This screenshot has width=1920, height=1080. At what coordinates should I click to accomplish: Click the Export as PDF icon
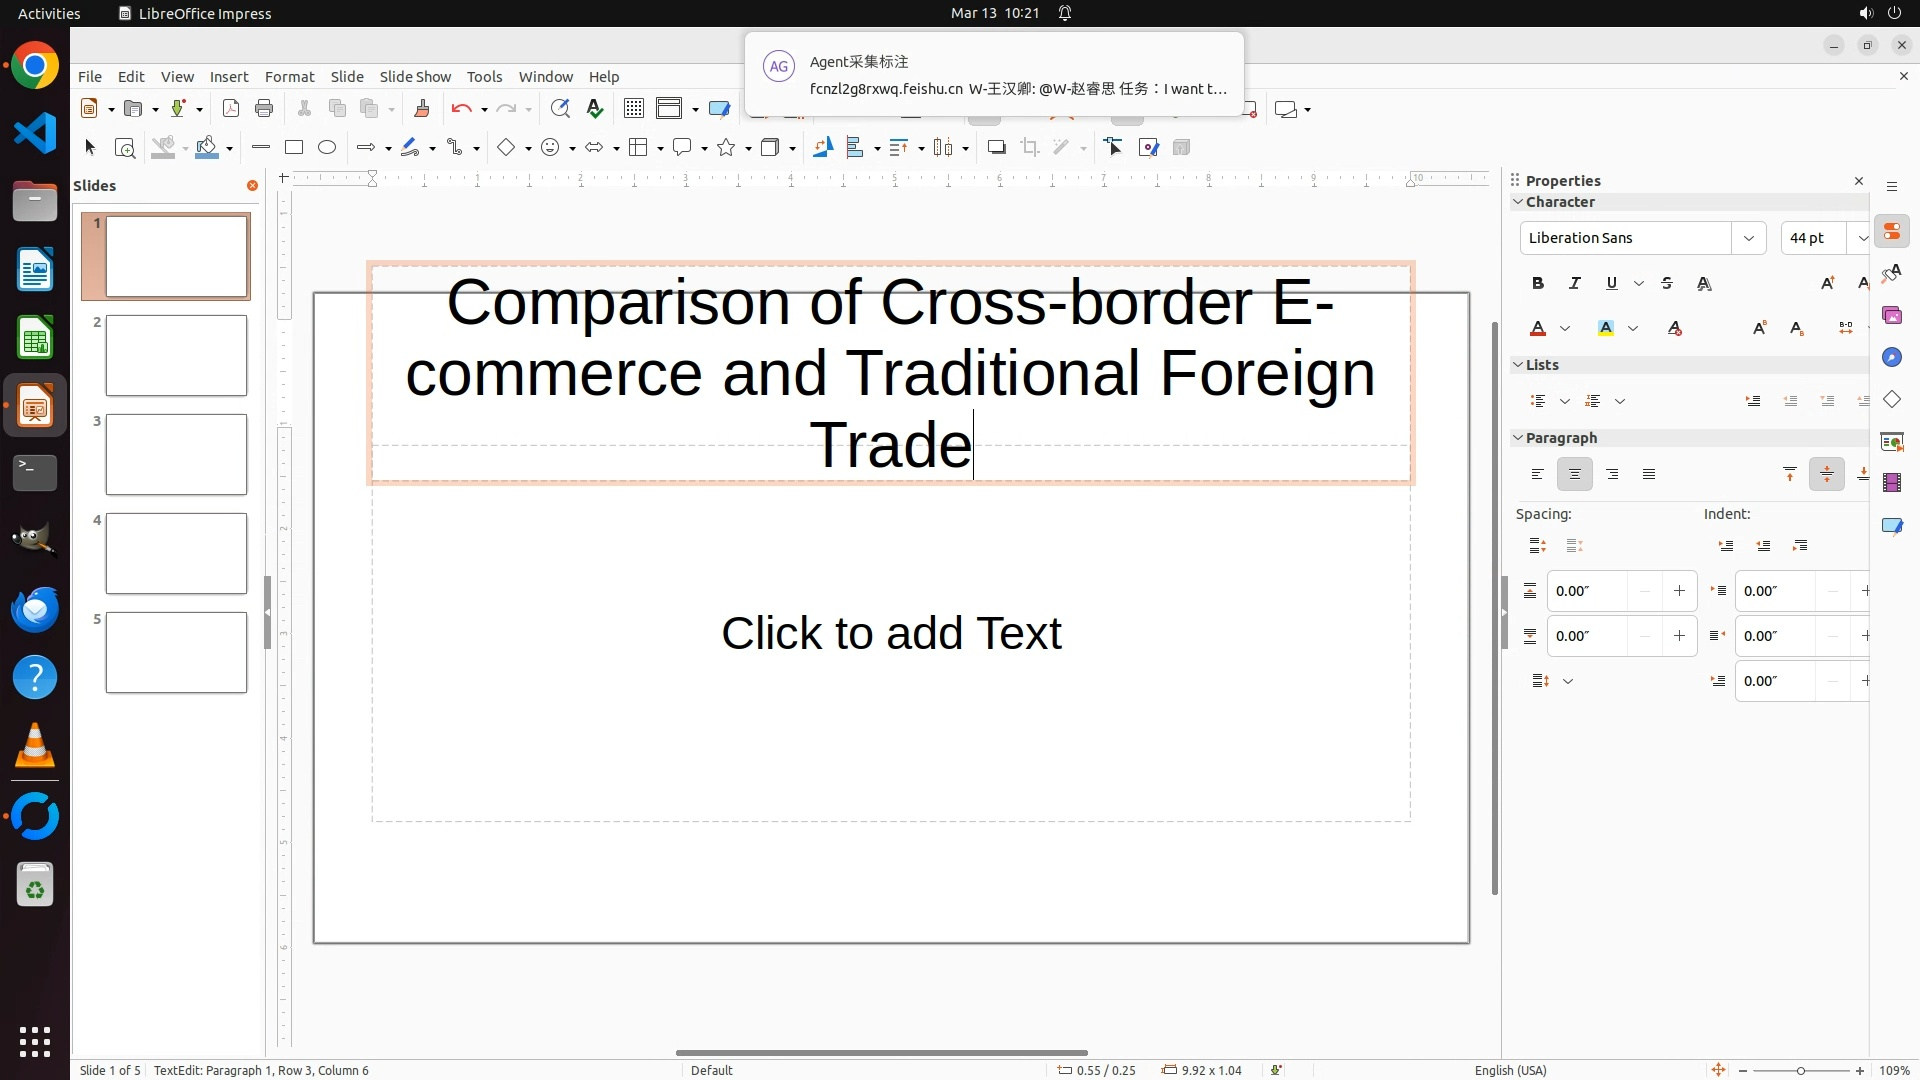(231, 109)
